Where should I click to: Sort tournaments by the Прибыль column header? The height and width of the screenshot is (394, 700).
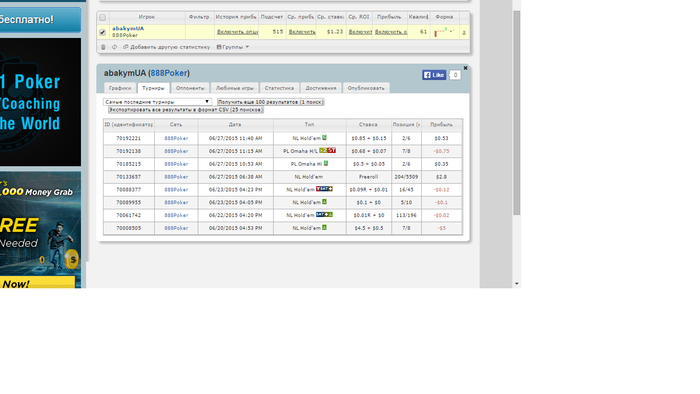point(442,125)
